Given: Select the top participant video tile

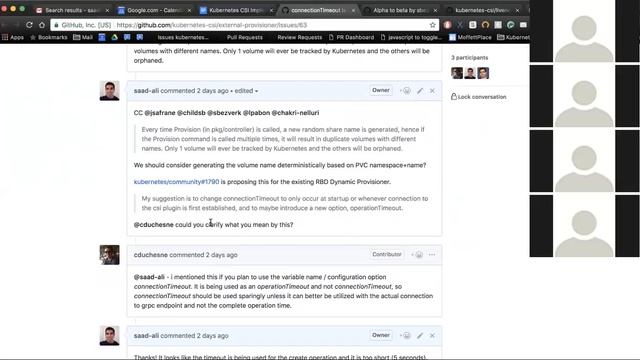Looking at the screenshot, I should pyautogui.click(x=584, y=31).
